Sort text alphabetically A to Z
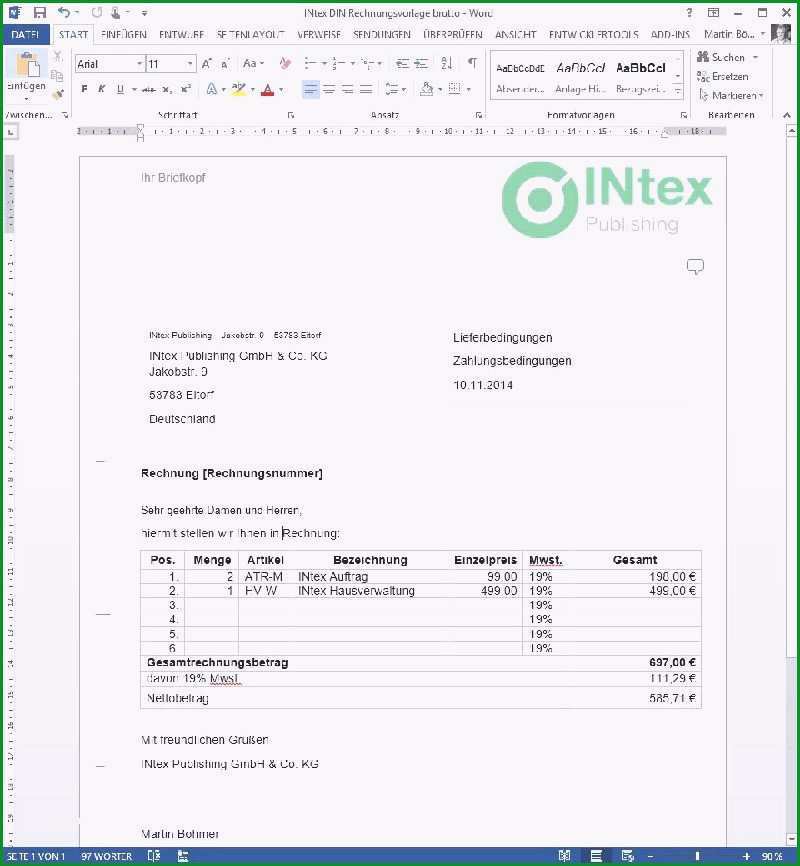Screen dimensions: 800x866 [446, 64]
